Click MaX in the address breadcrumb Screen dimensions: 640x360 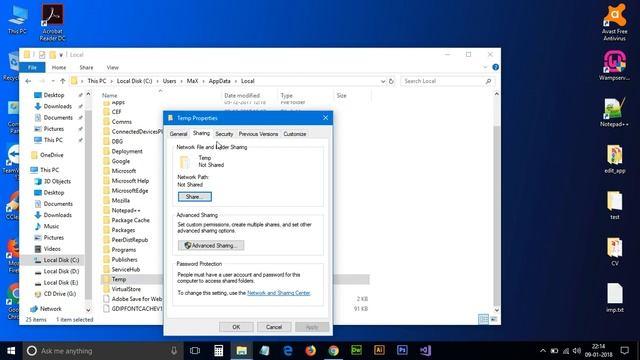click(192, 81)
